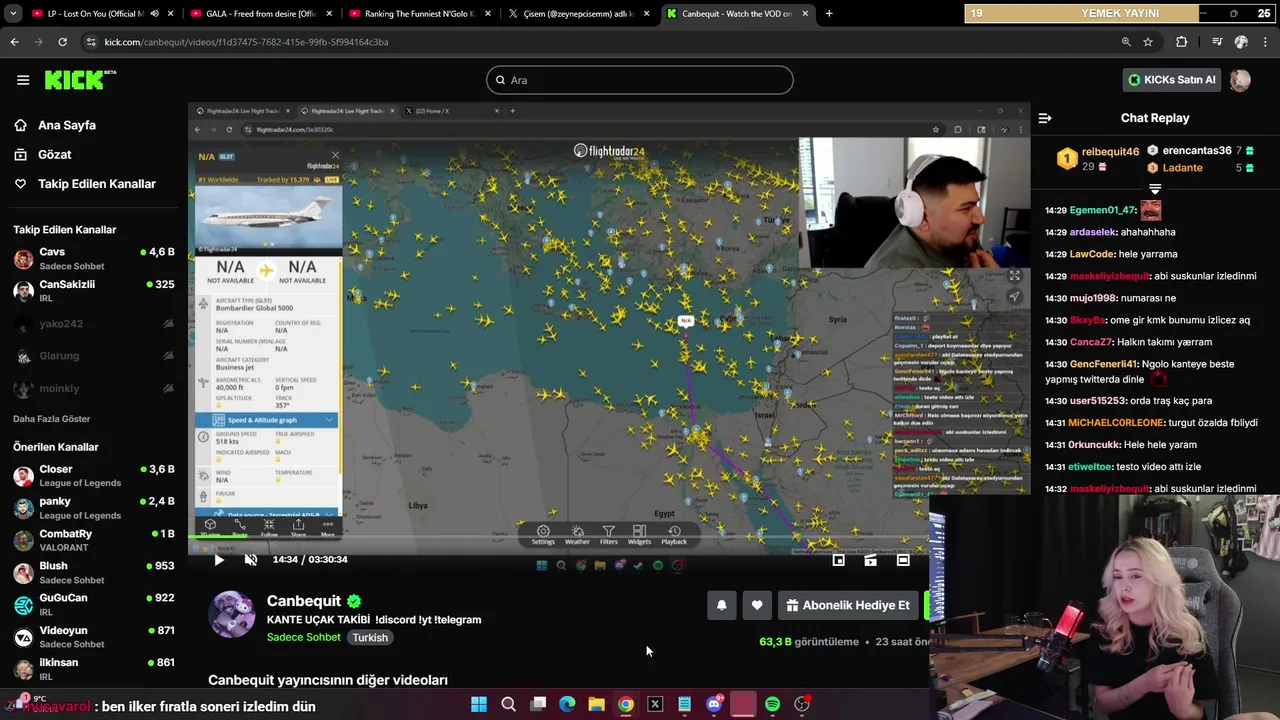Open Takip Edilen Kanallar in sidebar
This screenshot has height=720, width=1280.
click(85, 184)
